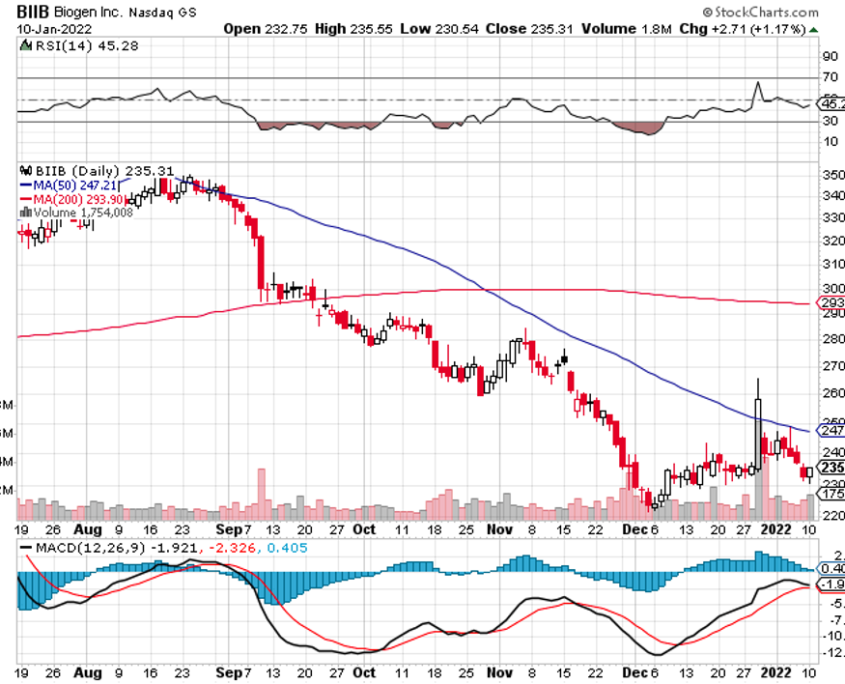Click the black MACD legend line marker
This screenshot has height=684, width=845.
click(26, 548)
